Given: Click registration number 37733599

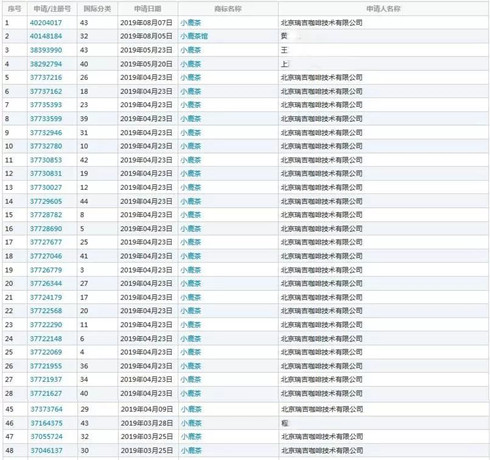Looking at the screenshot, I should [x=46, y=119].
